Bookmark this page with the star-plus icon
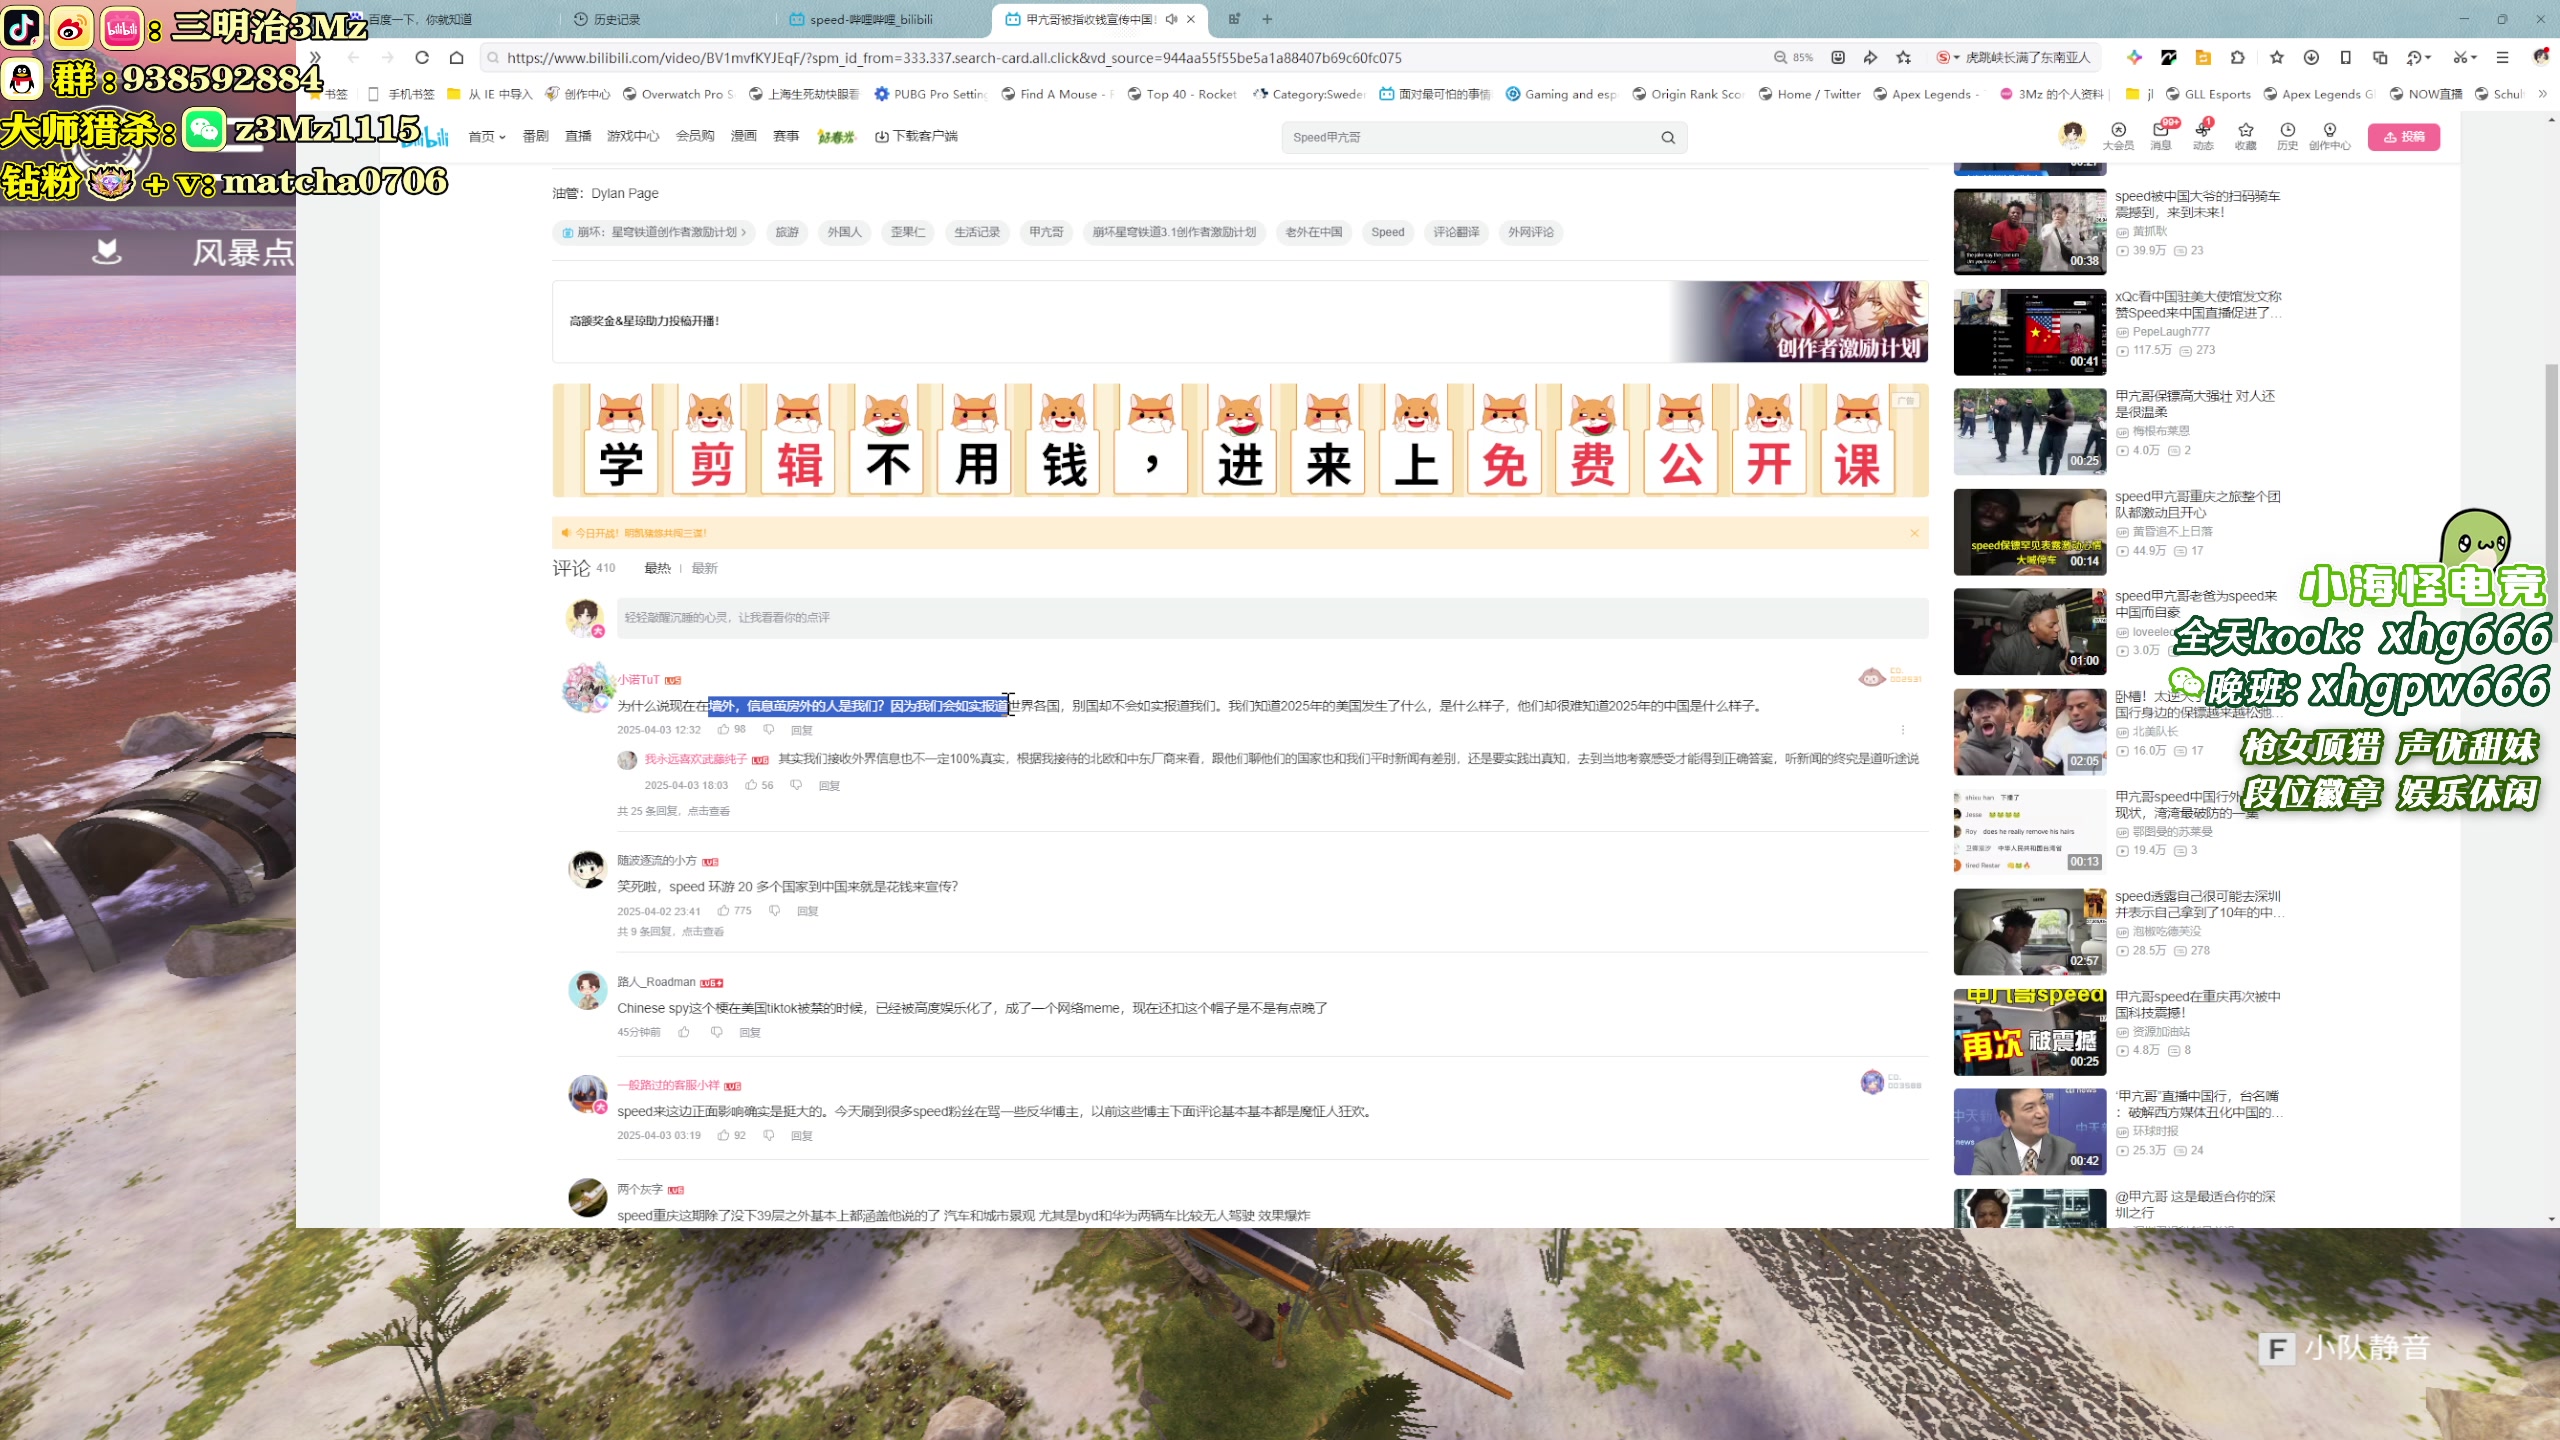Image resolution: width=2560 pixels, height=1440 pixels. point(1904,58)
